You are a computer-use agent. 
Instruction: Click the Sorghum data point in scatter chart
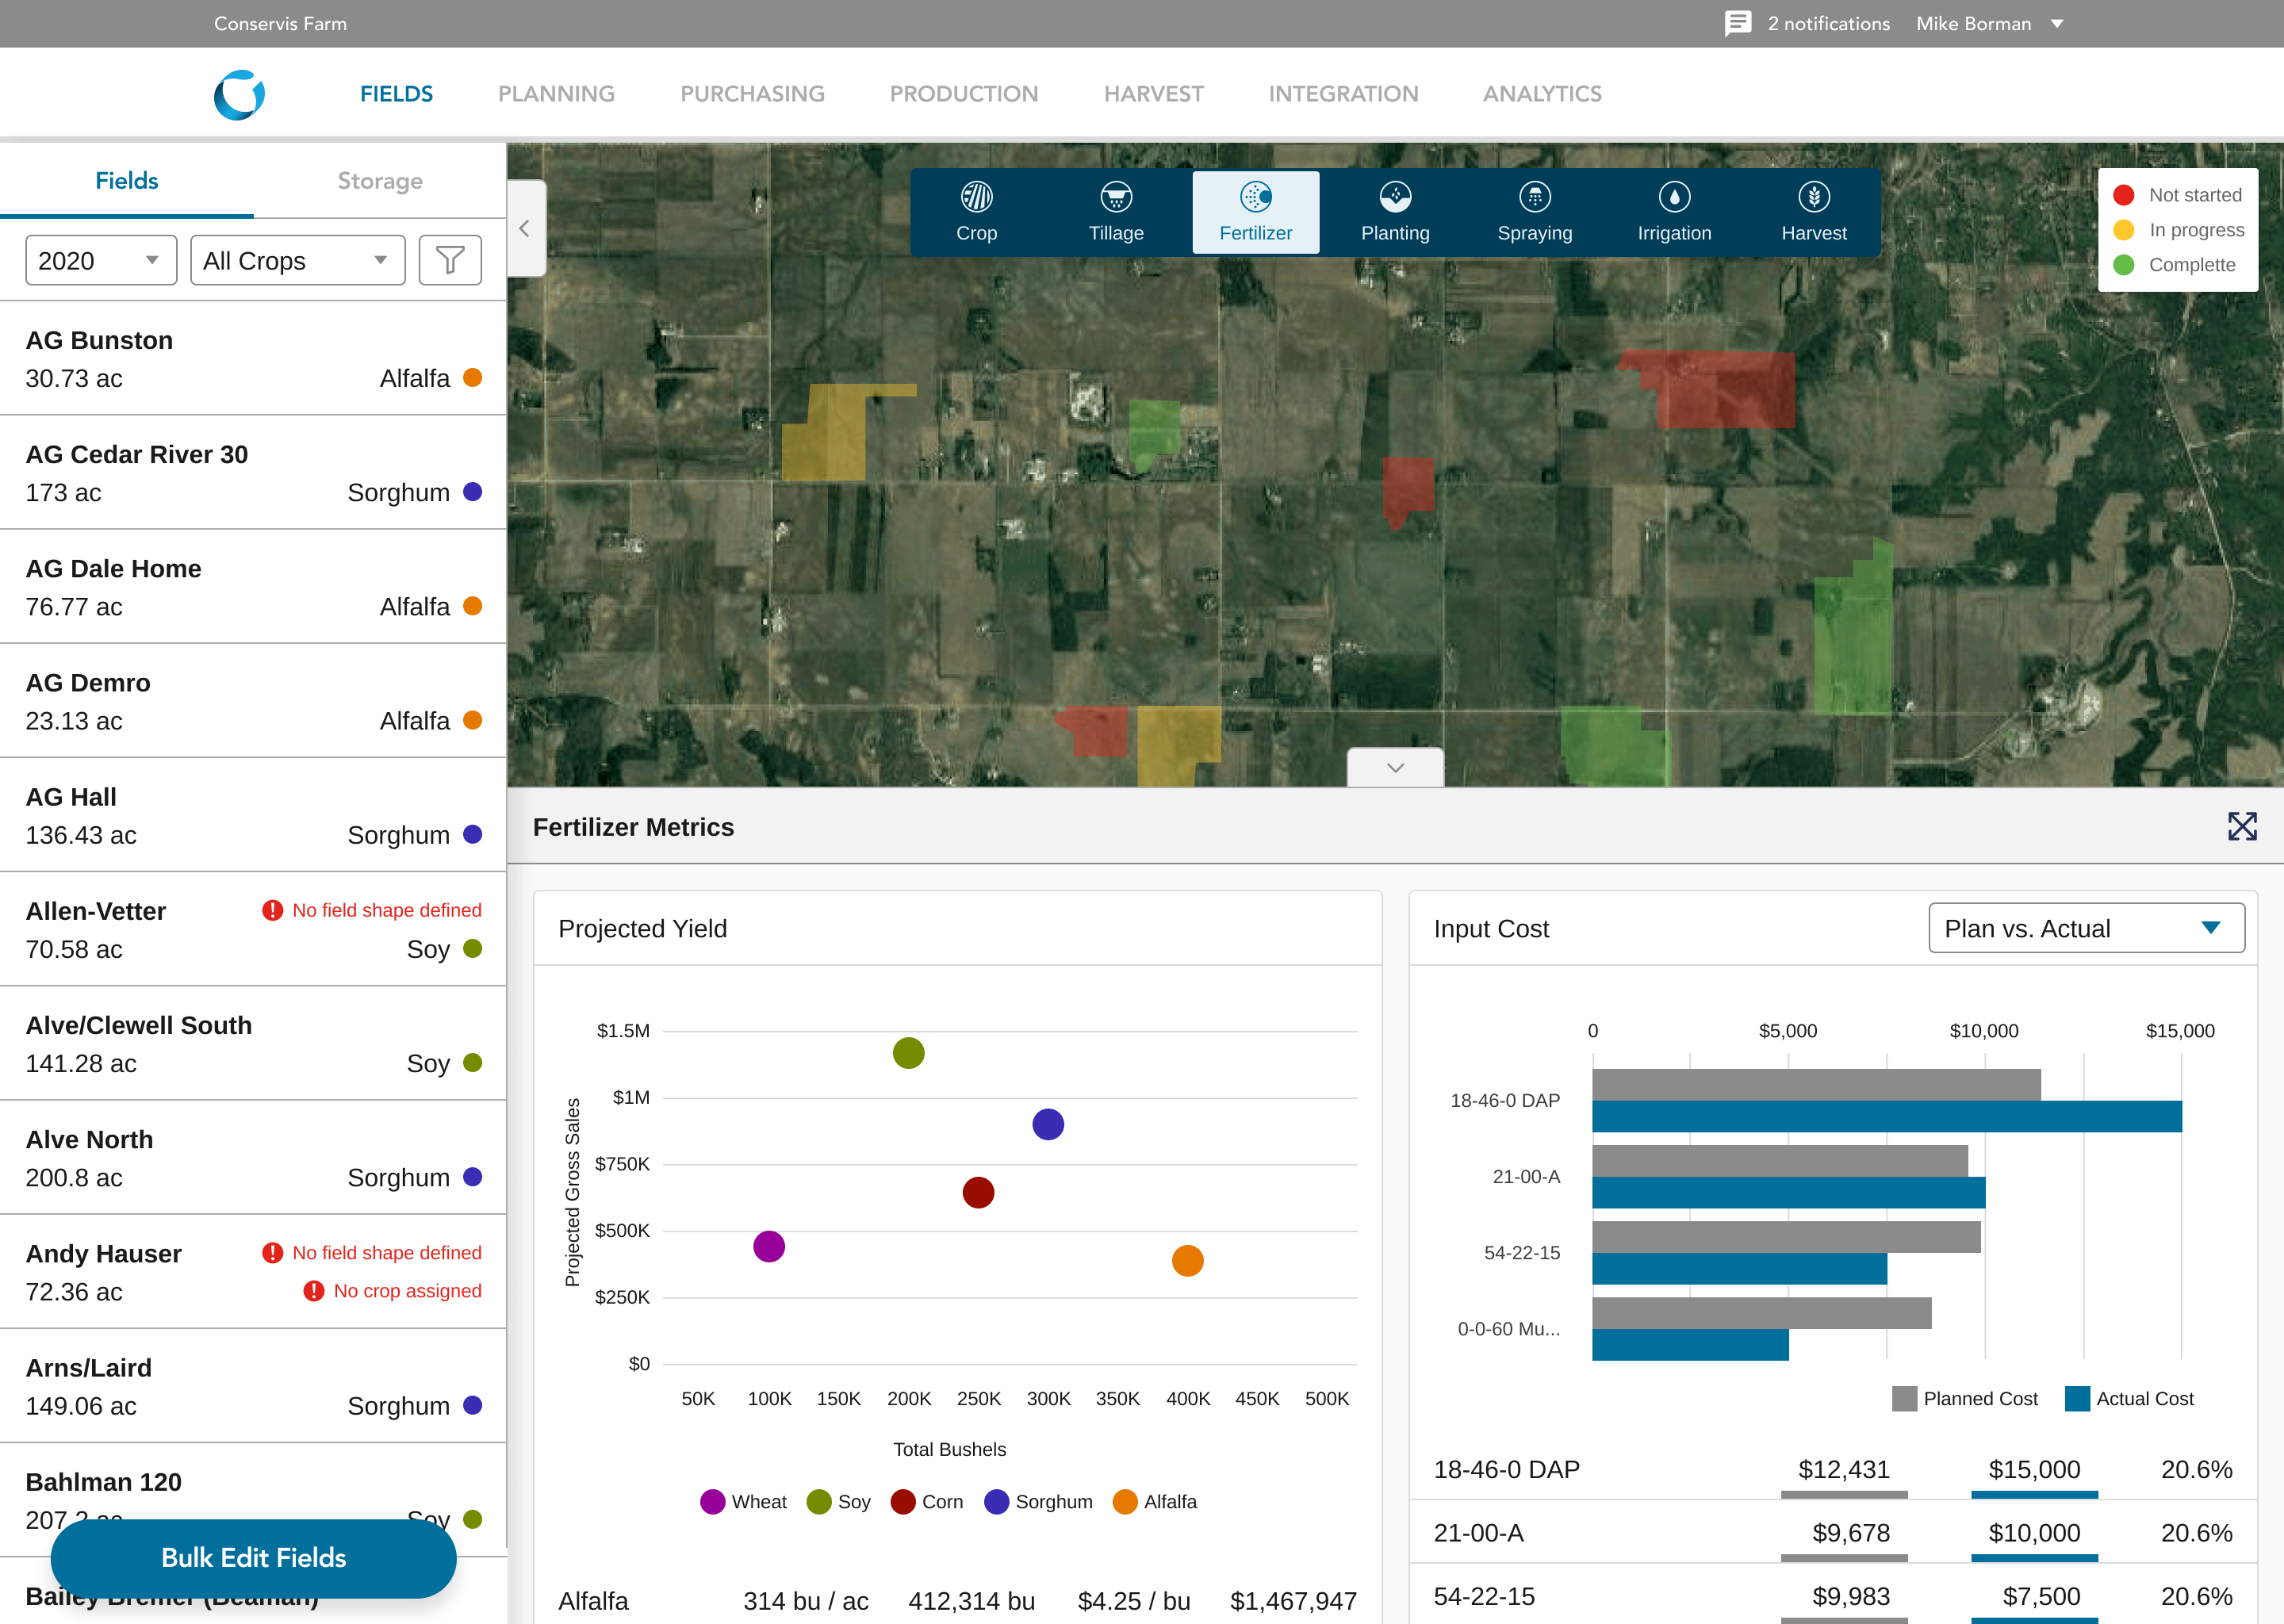point(1048,1124)
